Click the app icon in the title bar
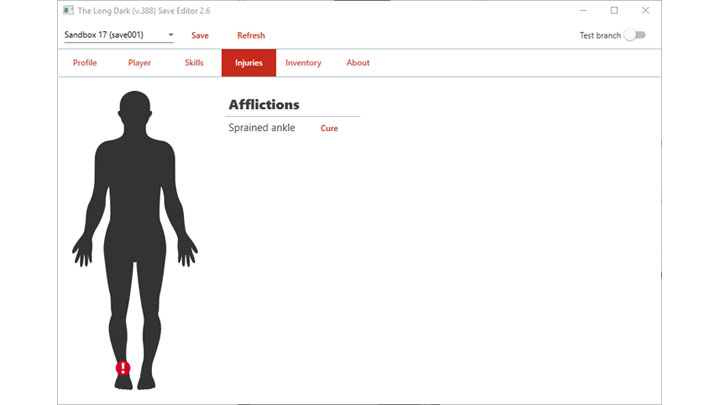The height and width of the screenshot is (405, 720). coord(68,10)
